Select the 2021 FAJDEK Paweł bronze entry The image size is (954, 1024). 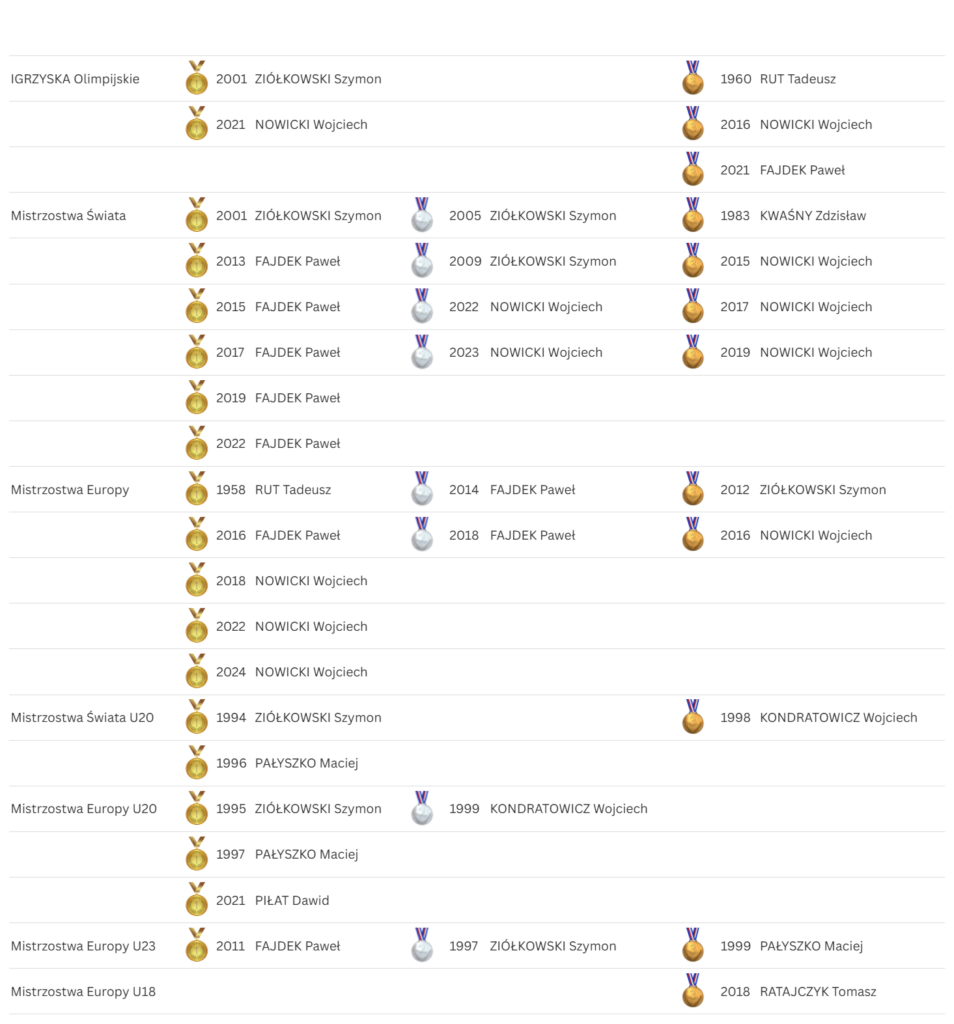click(782, 170)
